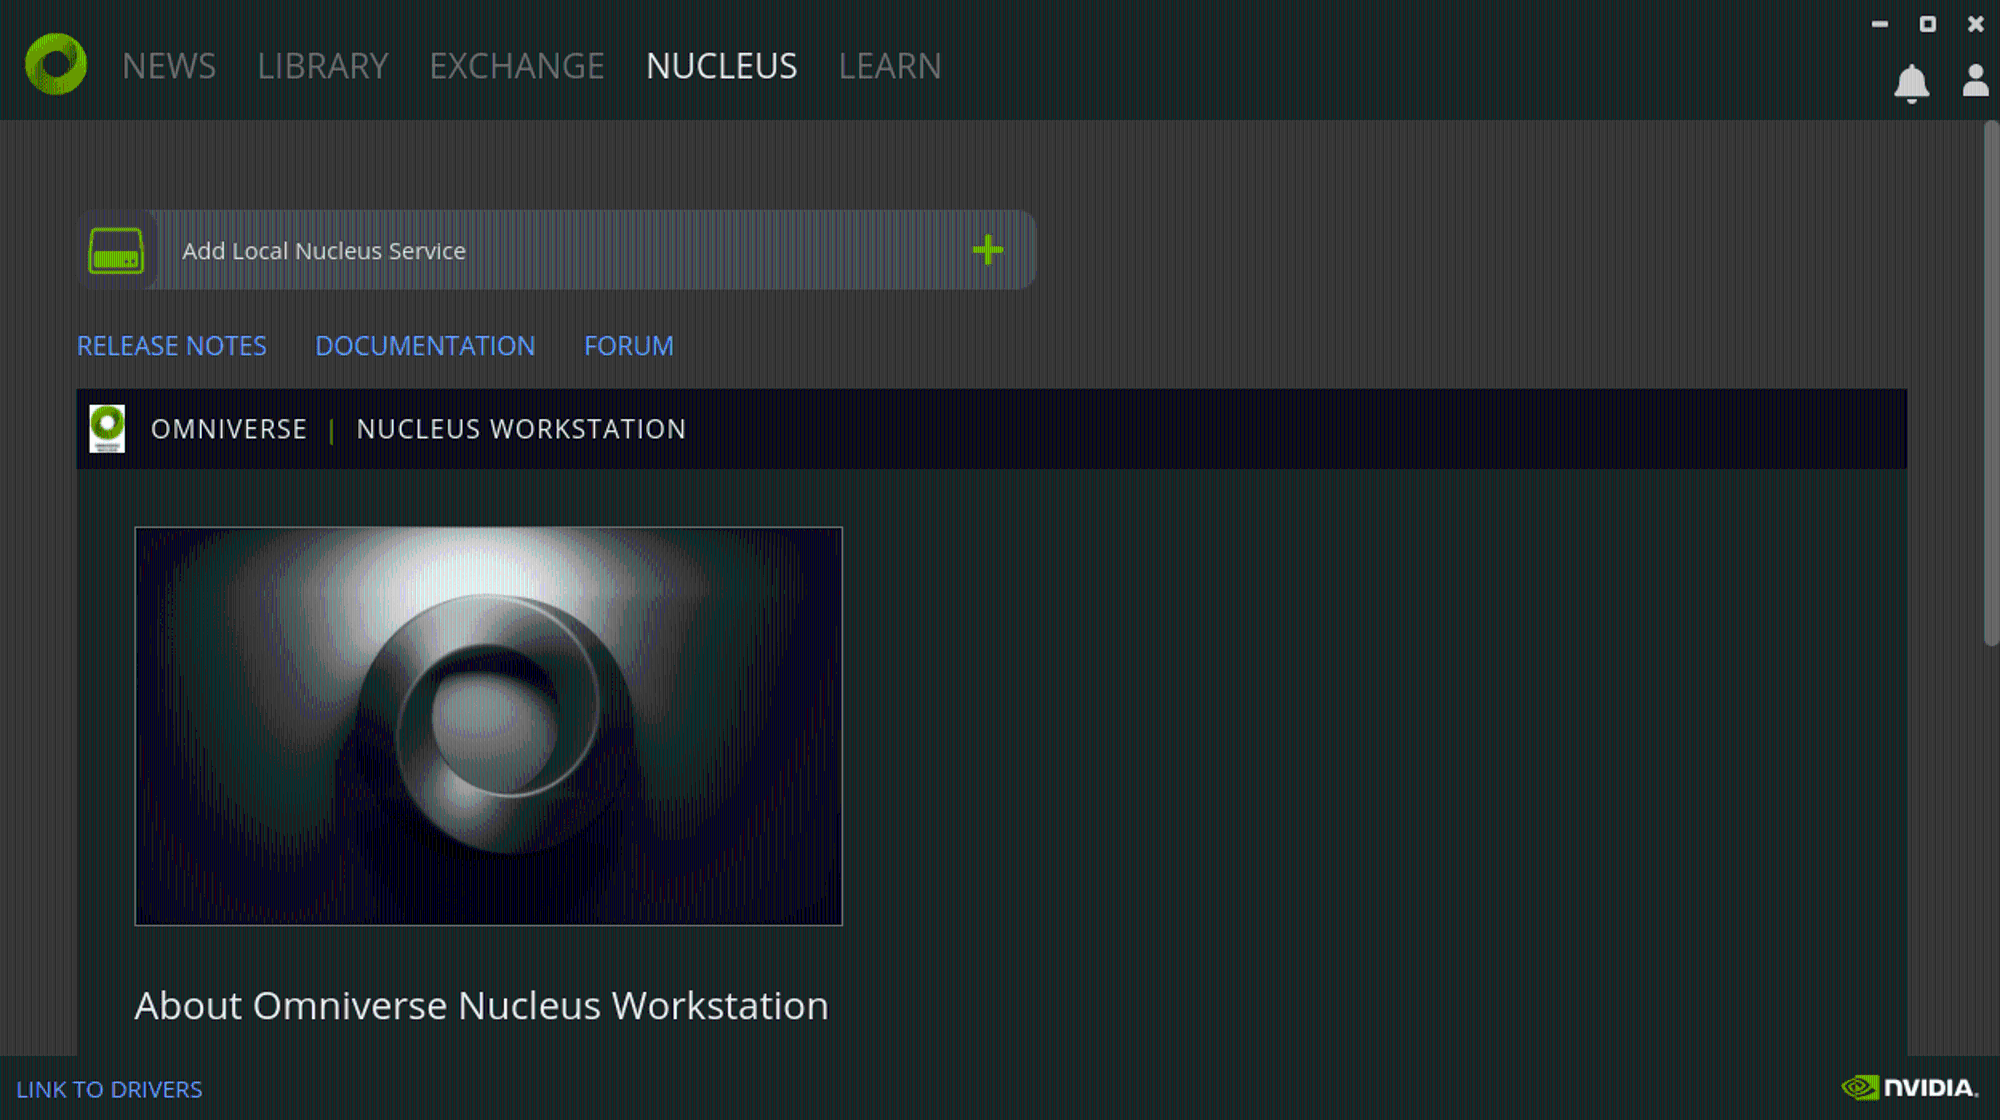Select the NUCLEUS tab
Screen dimensions: 2000x1120
point(722,66)
